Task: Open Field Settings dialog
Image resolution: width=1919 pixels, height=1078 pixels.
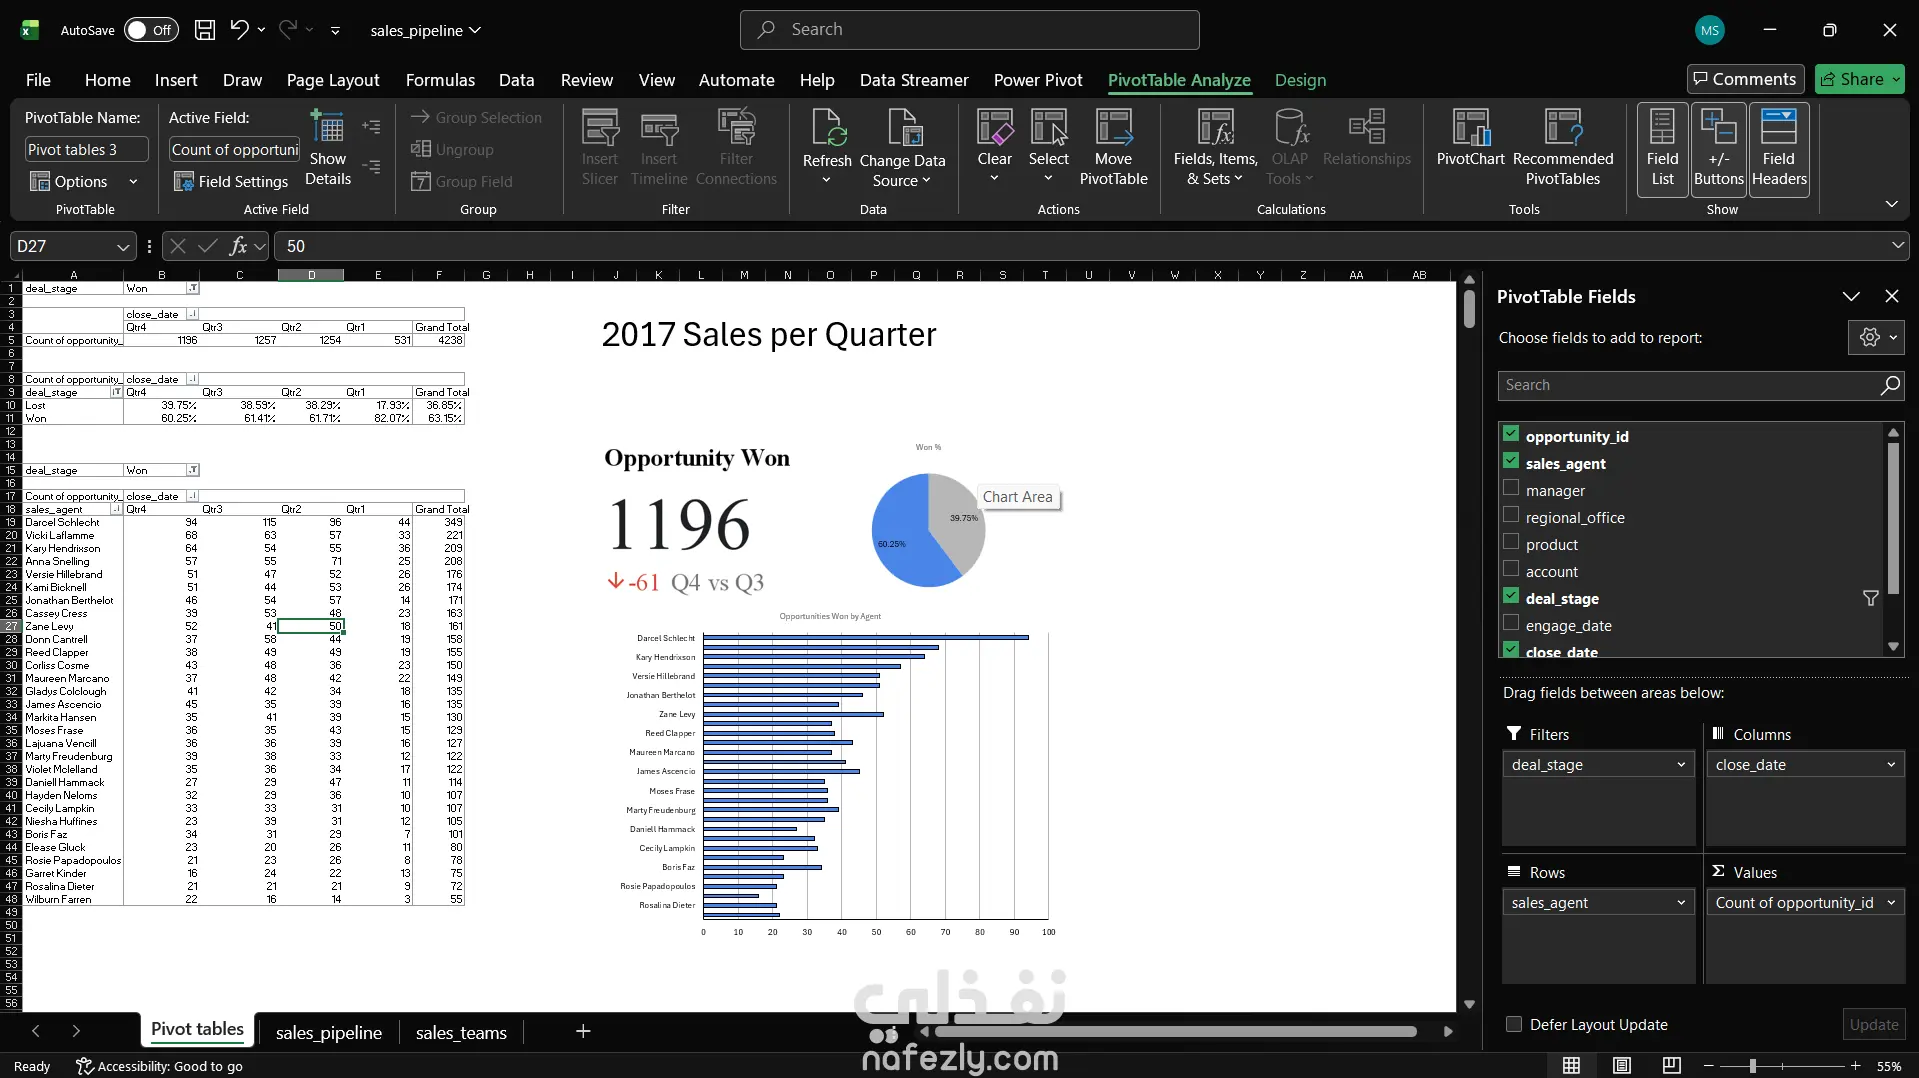Action: (231, 181)
